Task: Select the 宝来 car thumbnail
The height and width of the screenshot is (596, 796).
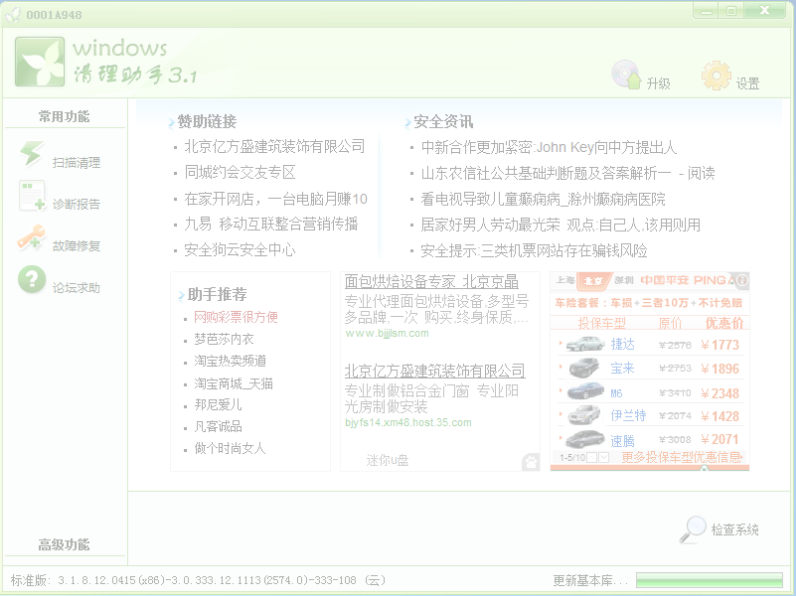Action: pyautogui.click(x=585, y=368)
